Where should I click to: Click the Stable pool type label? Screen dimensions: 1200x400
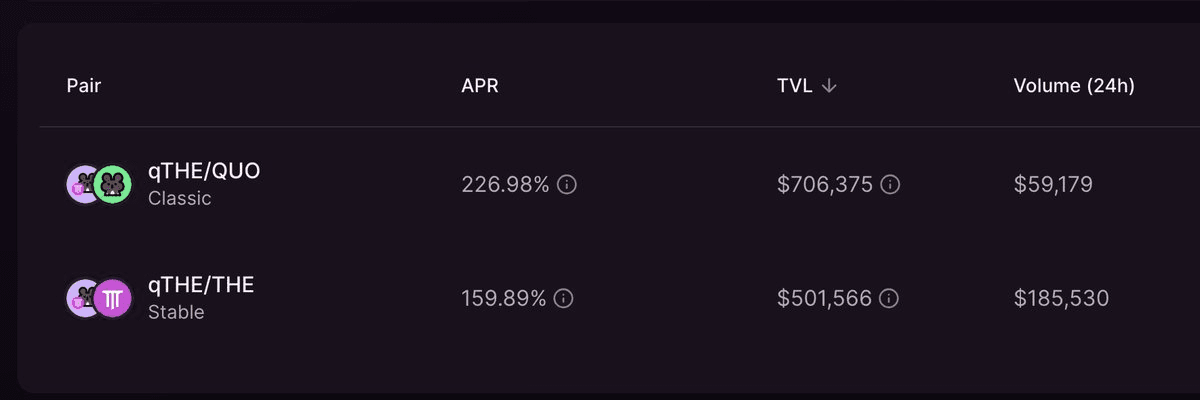coord(176,312)
